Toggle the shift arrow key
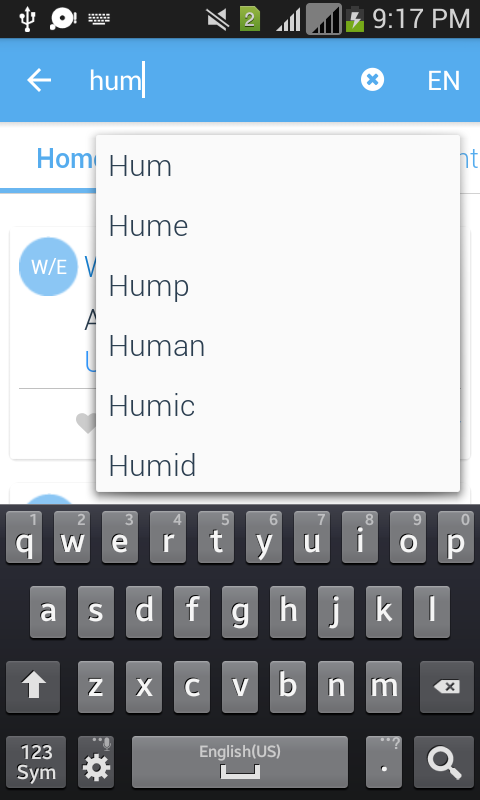This screenshot has height=800, width=480. (x=33, y=687)
